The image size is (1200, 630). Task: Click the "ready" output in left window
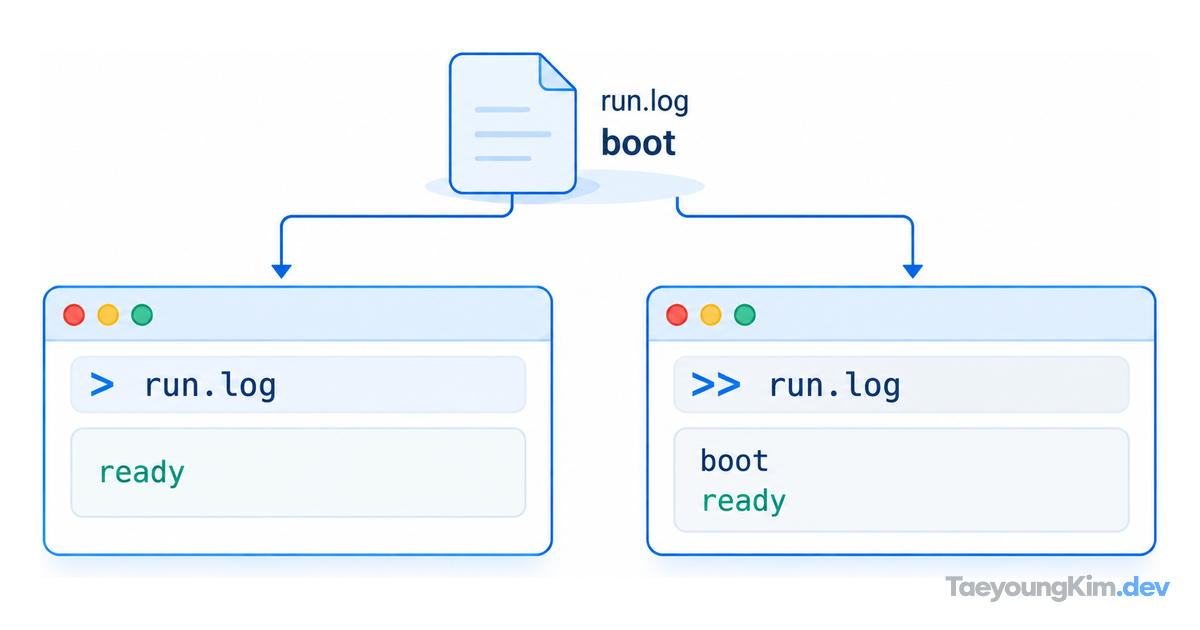click(x=142, y=472)
